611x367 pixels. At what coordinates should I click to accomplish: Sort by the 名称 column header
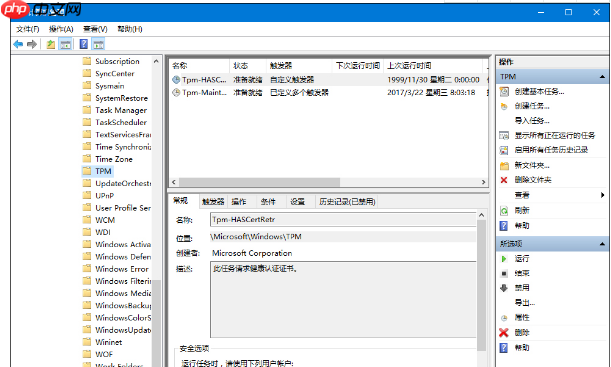point(200,66)
